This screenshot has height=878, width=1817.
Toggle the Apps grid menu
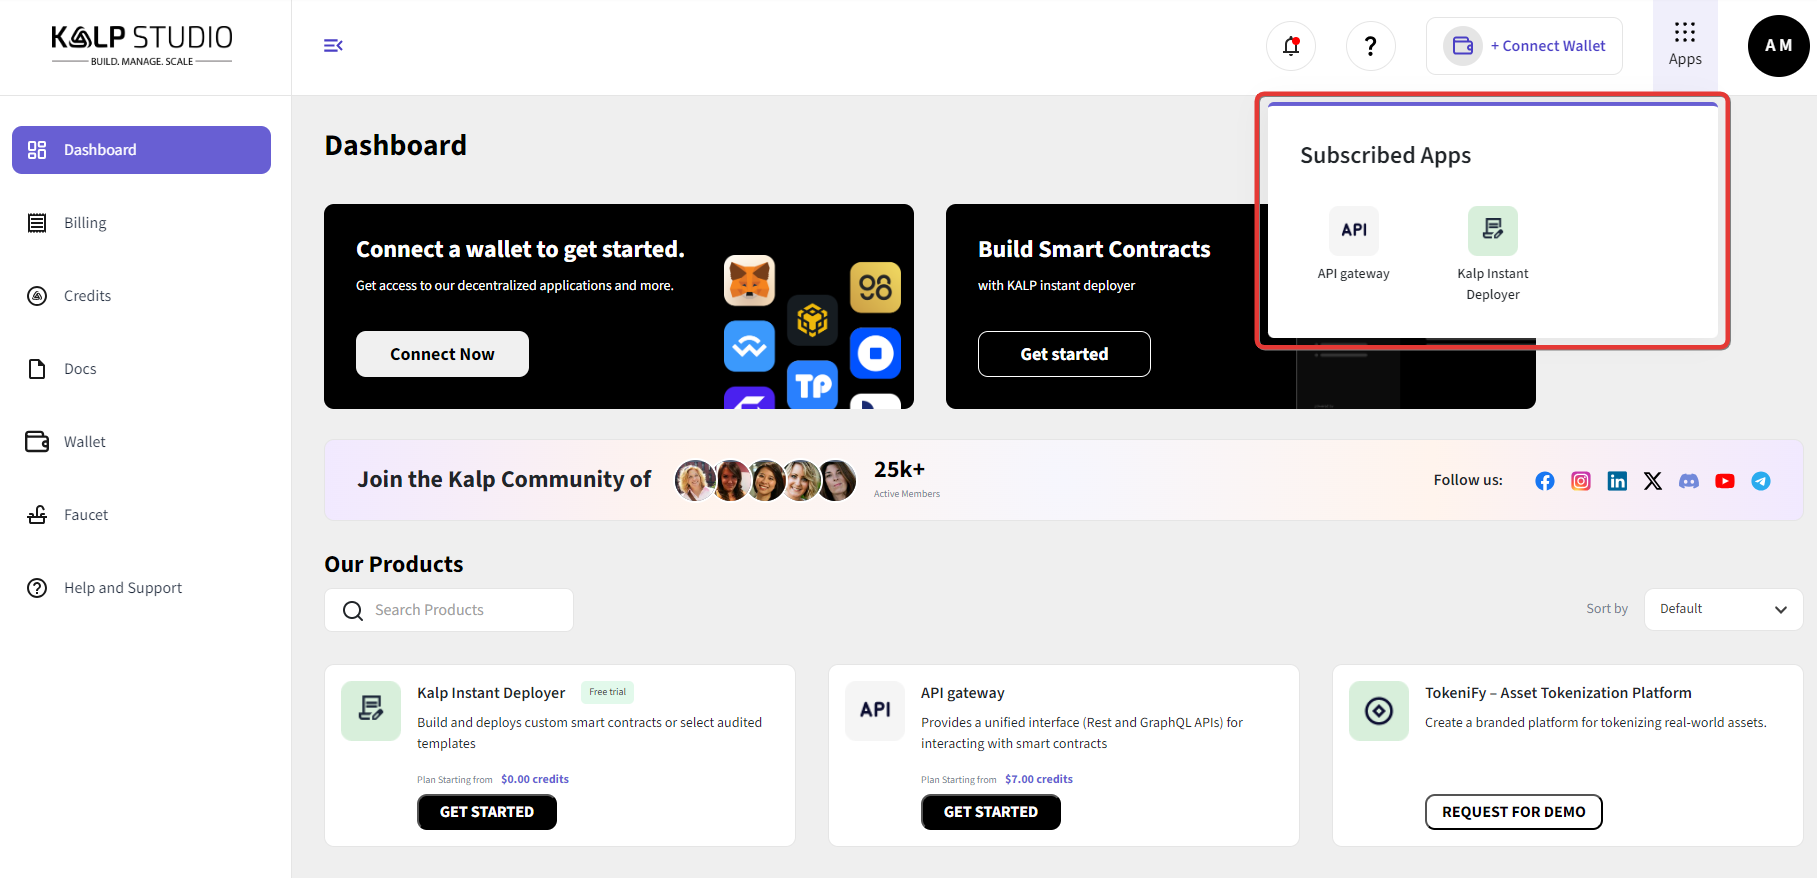[x=1685, y=45]
